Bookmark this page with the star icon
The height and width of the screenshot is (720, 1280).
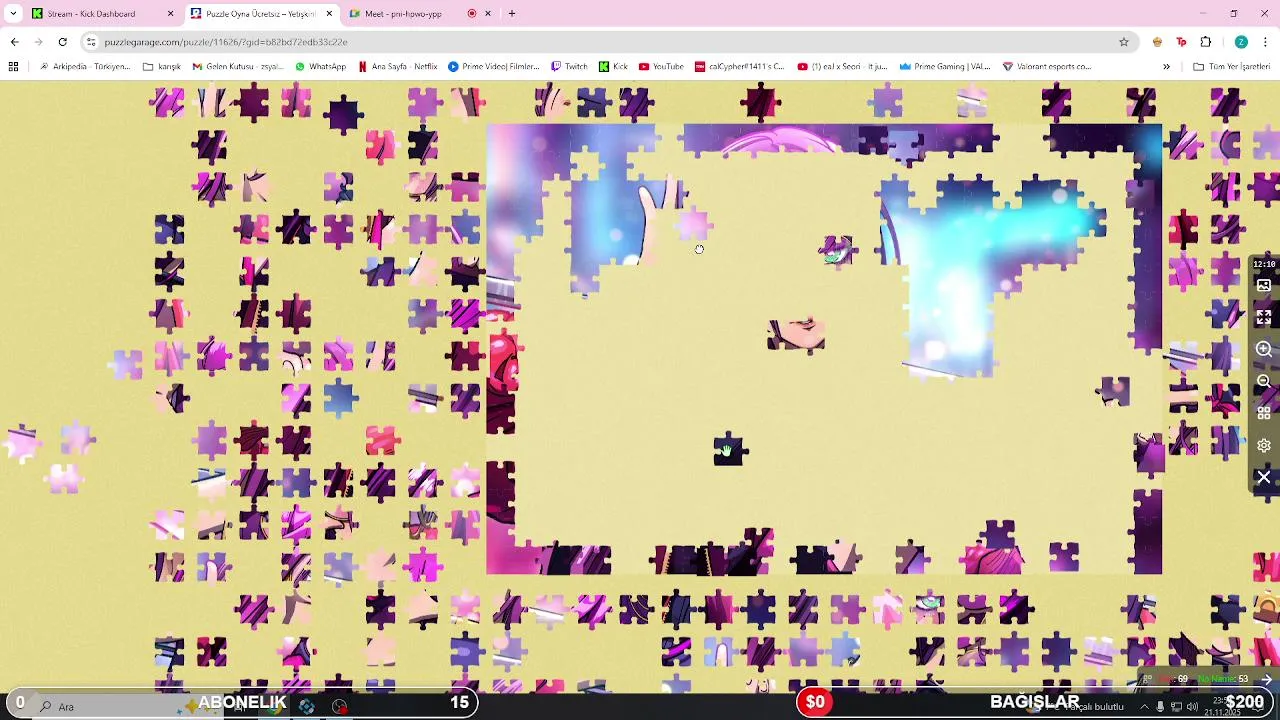coord(1124,42)
